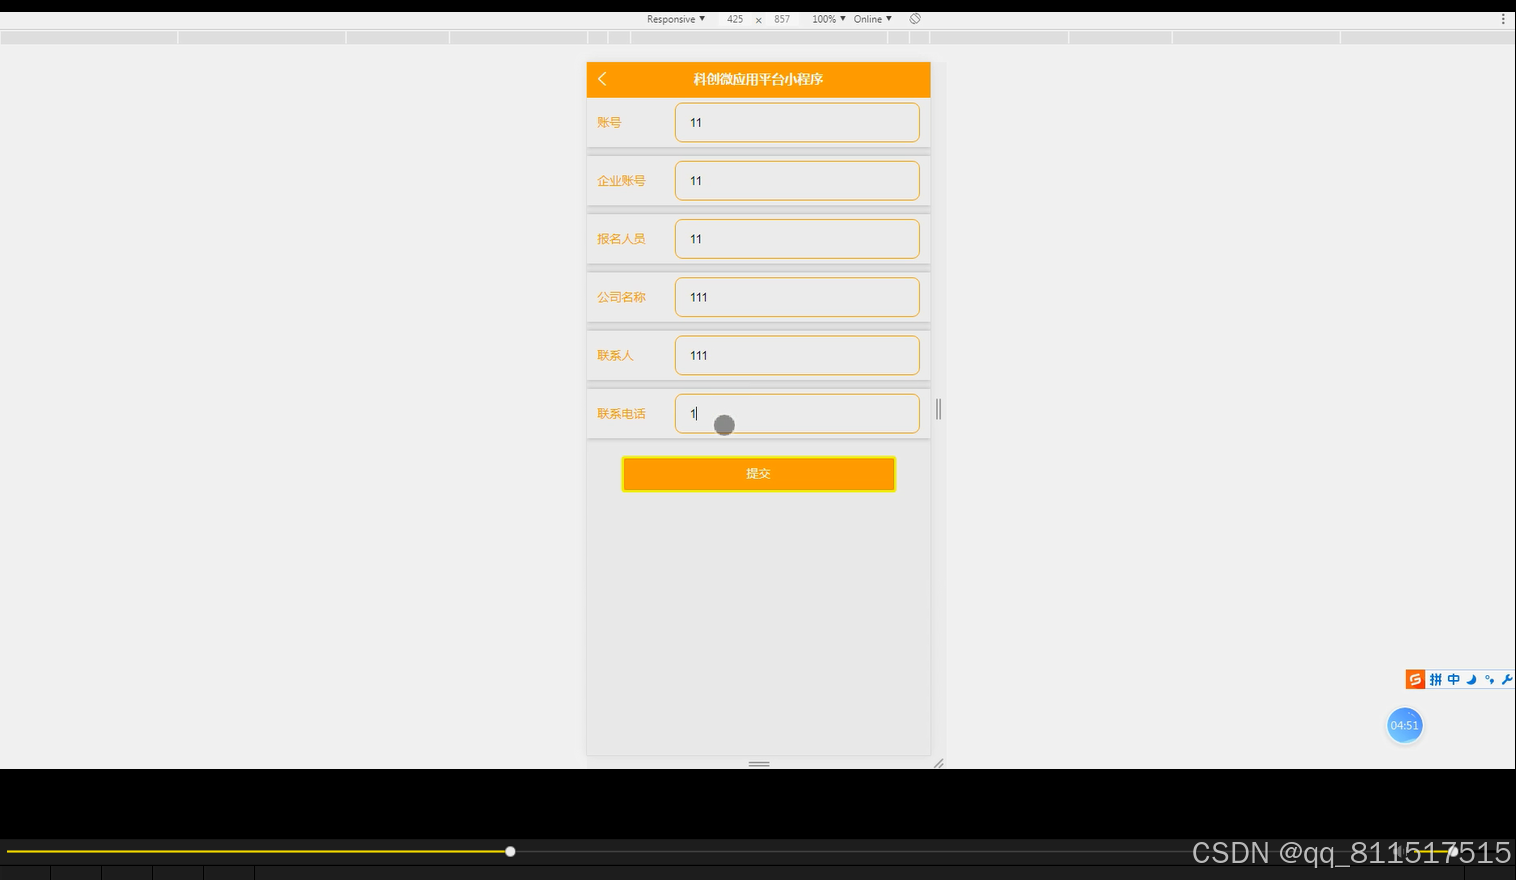
Task: Click the 报名人员 input field
Action: [797, 239]
